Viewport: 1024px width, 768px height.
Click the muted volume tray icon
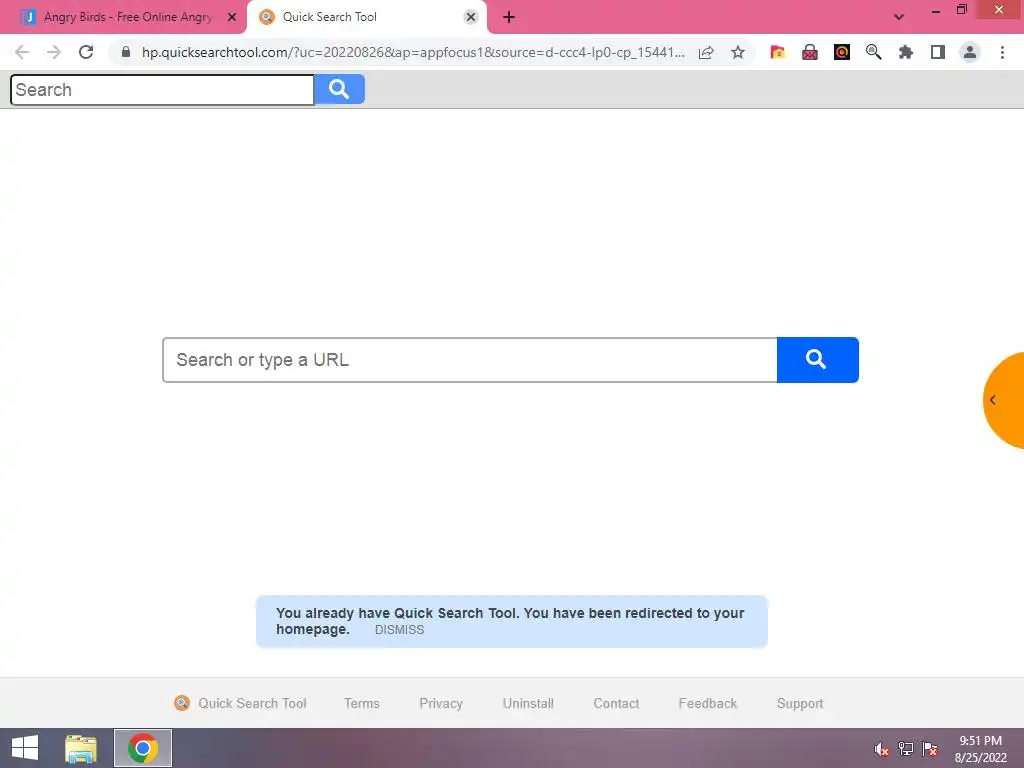(882, 749)
